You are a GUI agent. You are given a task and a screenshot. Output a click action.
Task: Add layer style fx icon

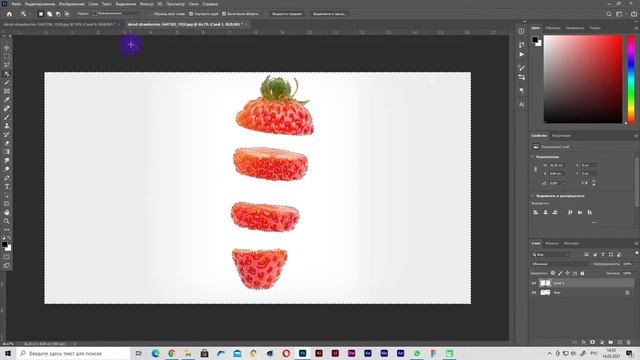tap(584, 342)
